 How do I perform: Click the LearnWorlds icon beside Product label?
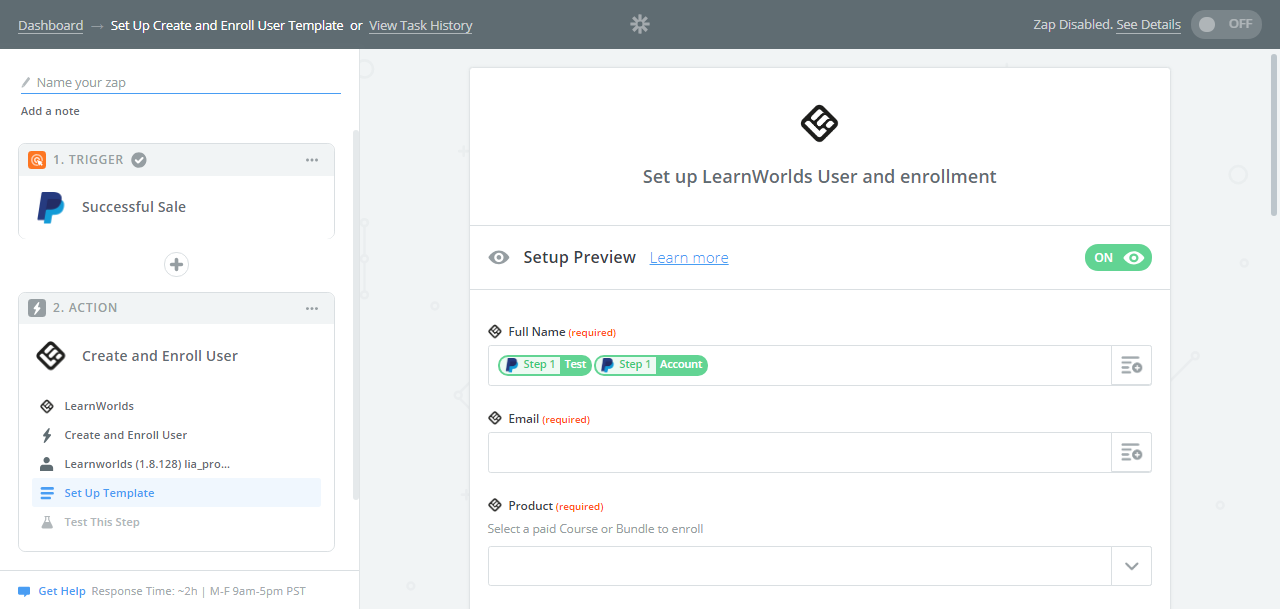[494, 505]
